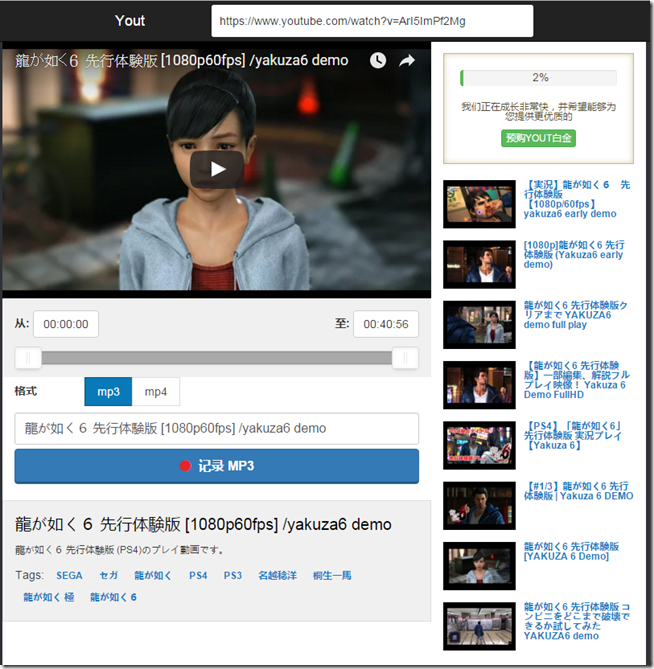The image size is (654, 669).
Task: Select the mp3 format option
Action: pyautogui.click(x=108, y=392)
